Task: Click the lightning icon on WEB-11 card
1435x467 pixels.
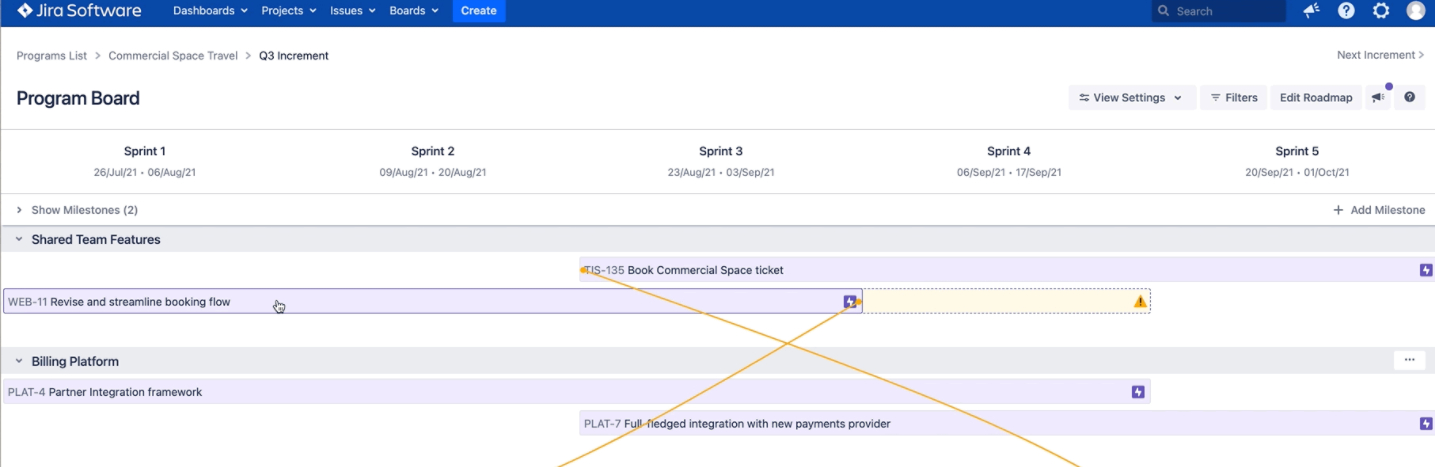Action: tap(850, 301)
